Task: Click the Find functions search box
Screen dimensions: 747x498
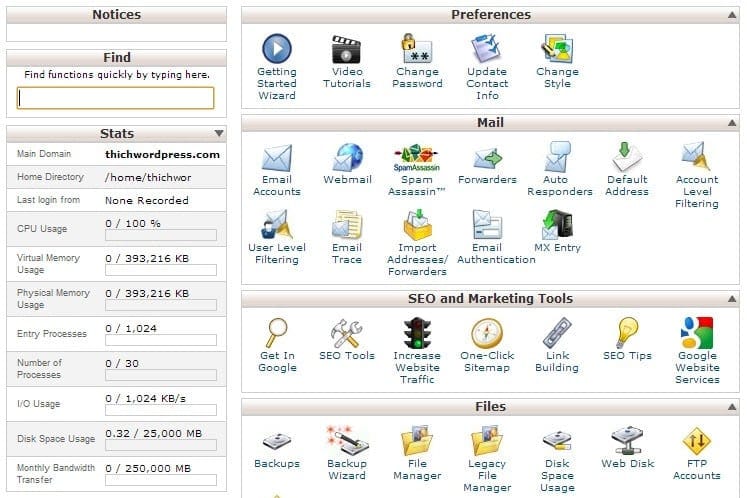Action: (116, 98)
